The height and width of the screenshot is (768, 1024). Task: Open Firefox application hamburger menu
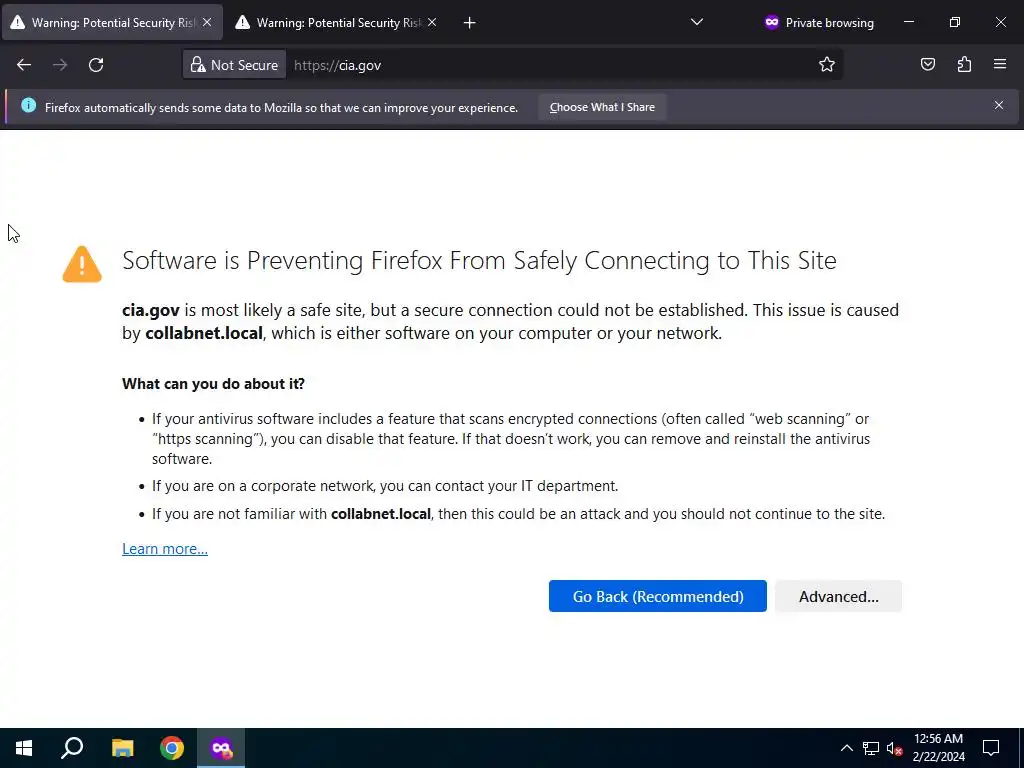1000,65
